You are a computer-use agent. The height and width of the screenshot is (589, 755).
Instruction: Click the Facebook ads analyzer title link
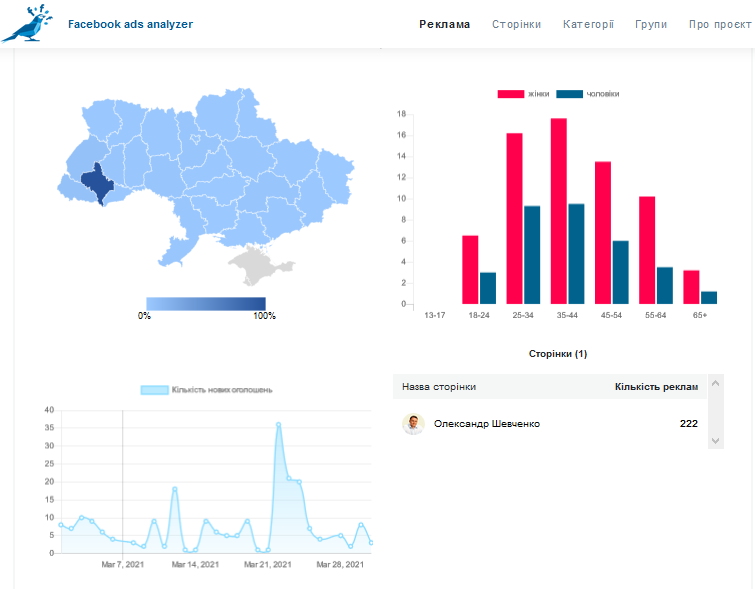[x=130, y=24]
